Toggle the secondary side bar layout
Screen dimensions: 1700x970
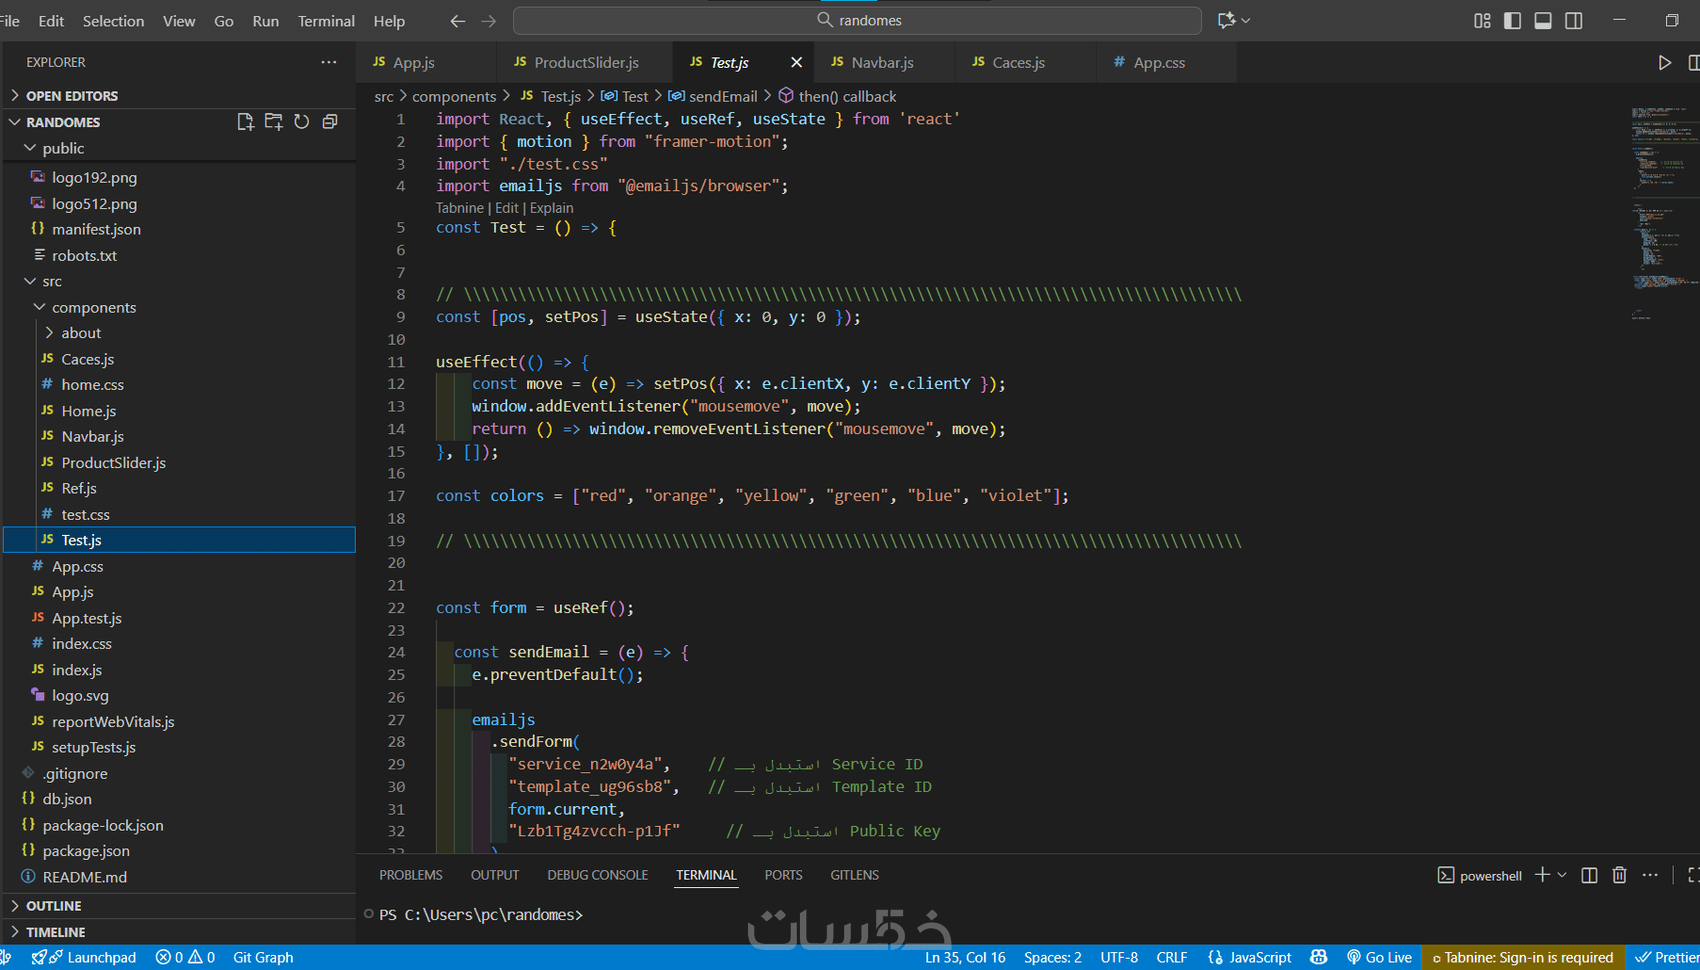point(1573,20)
